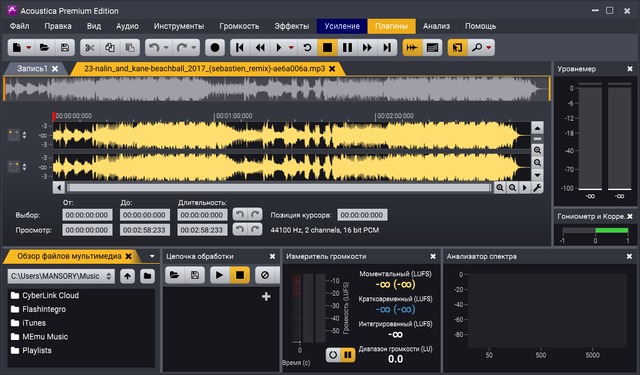Close the beachball mp3 file tab
This screenshot has height=375, width=640.
click(332, 69)
